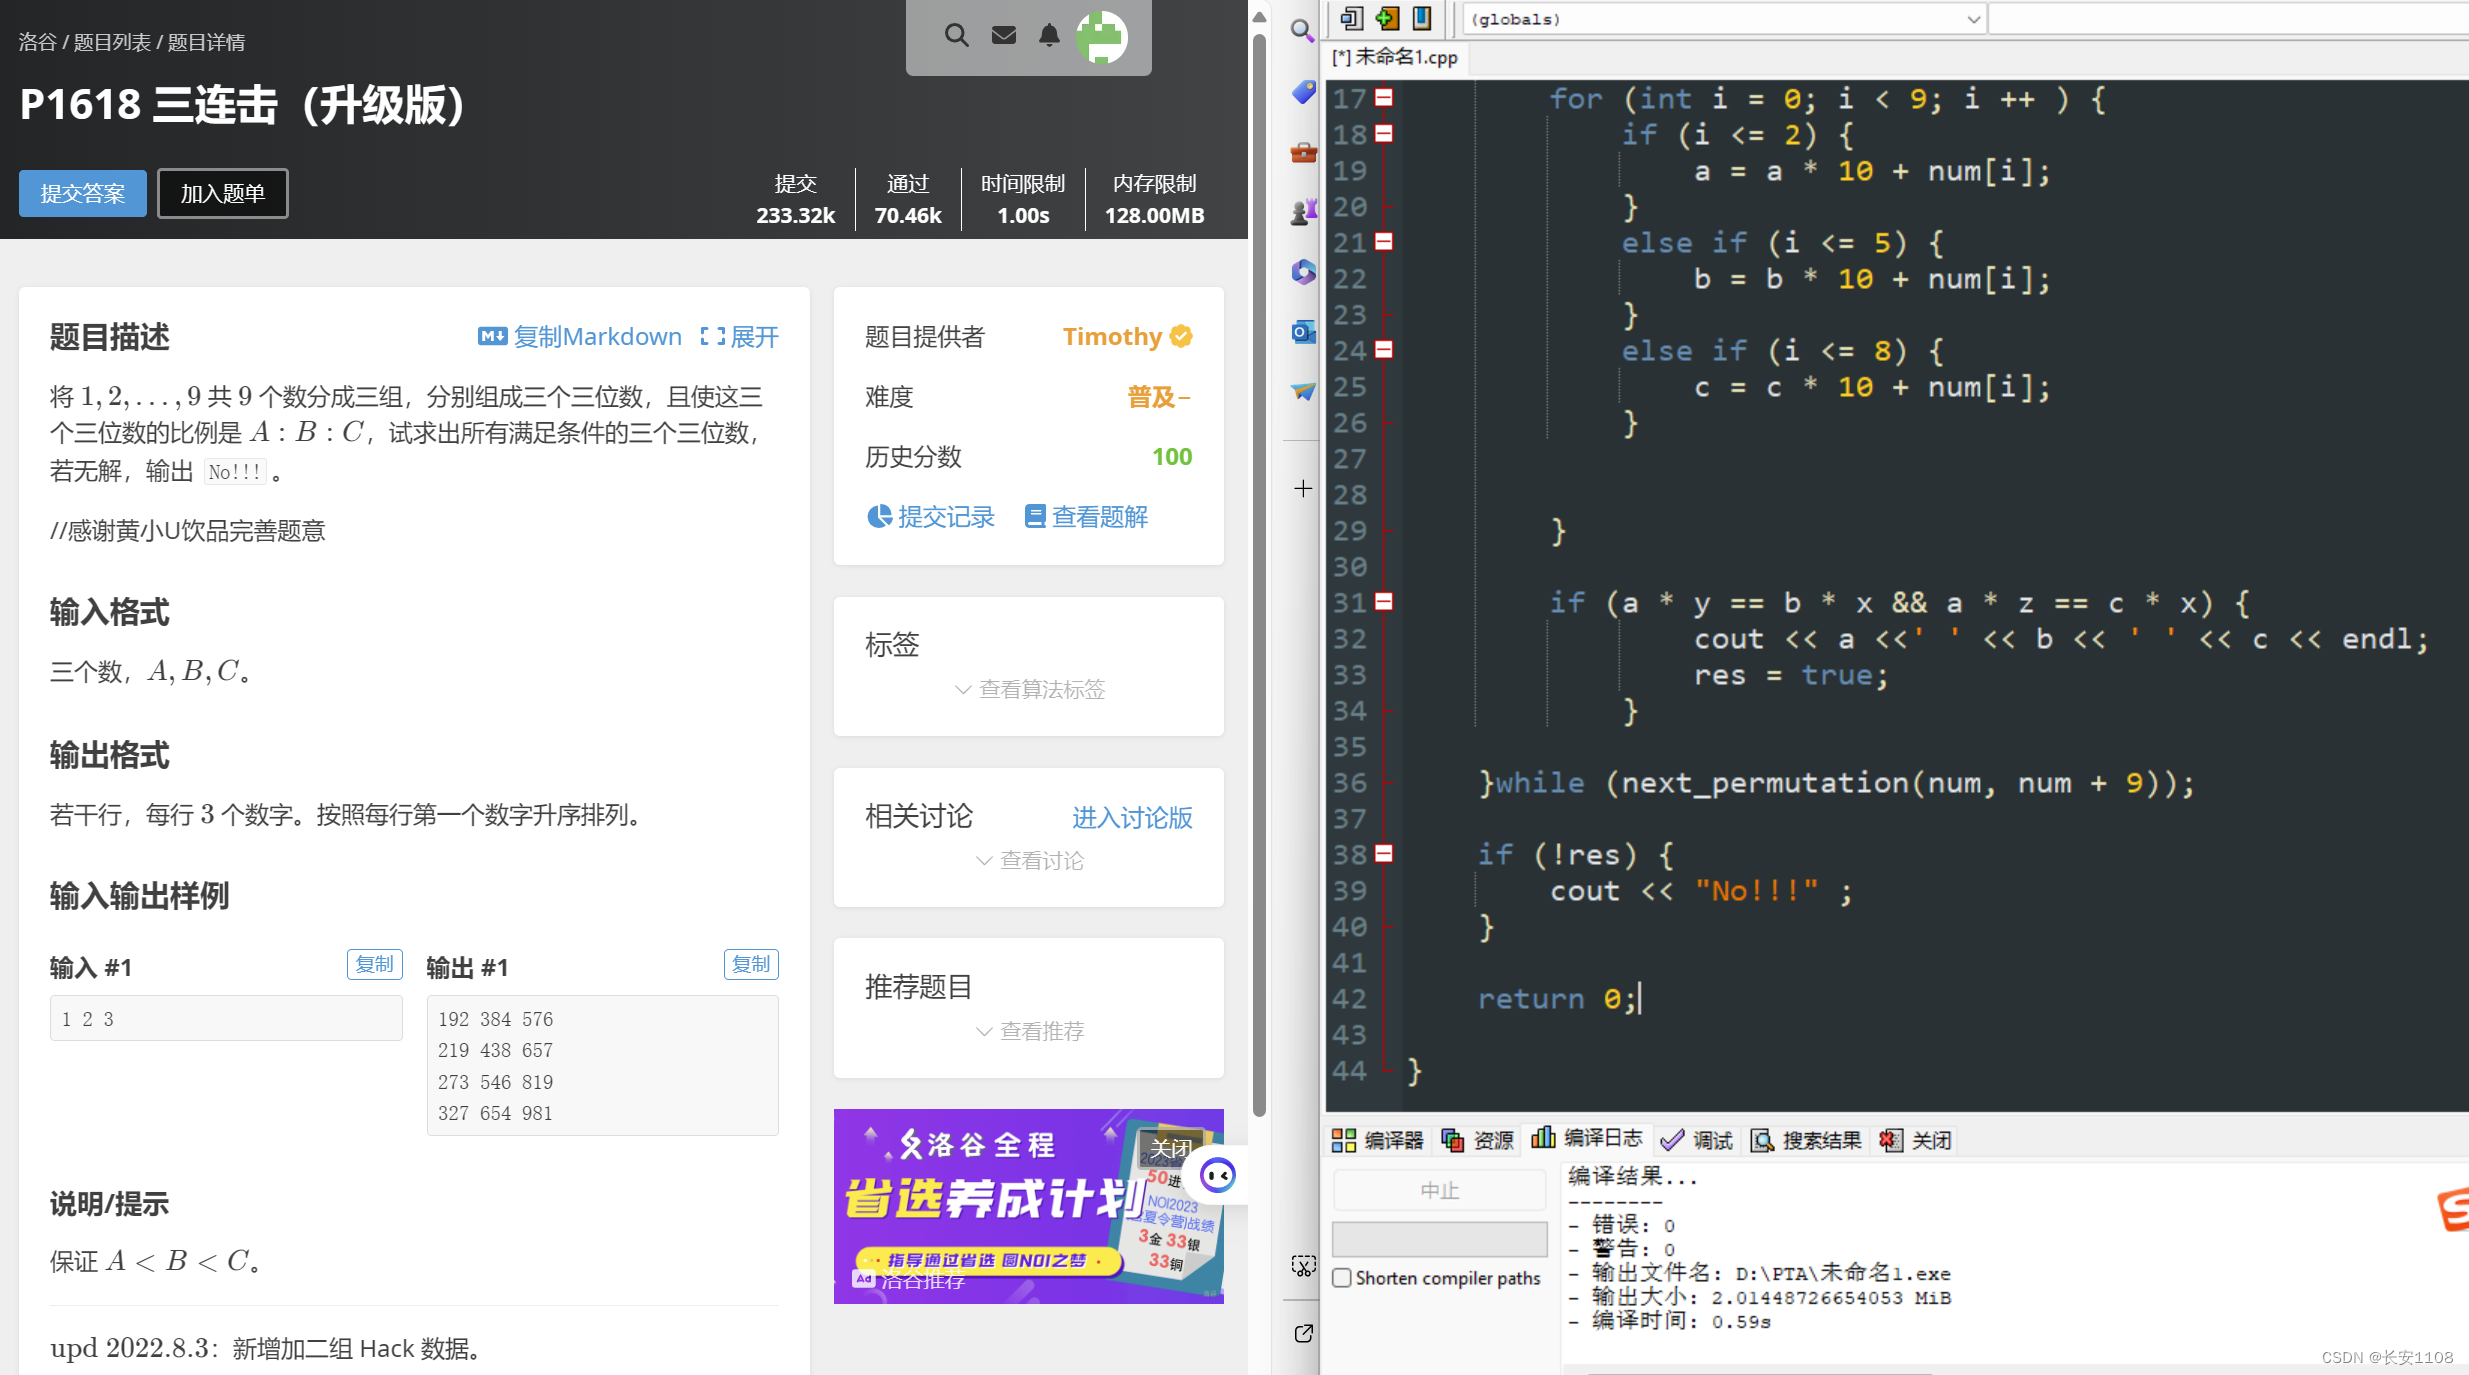Viewport: 2469px width, 1375px height.
Task: Open the green user avatar
Action: [x=1101, y=38]
